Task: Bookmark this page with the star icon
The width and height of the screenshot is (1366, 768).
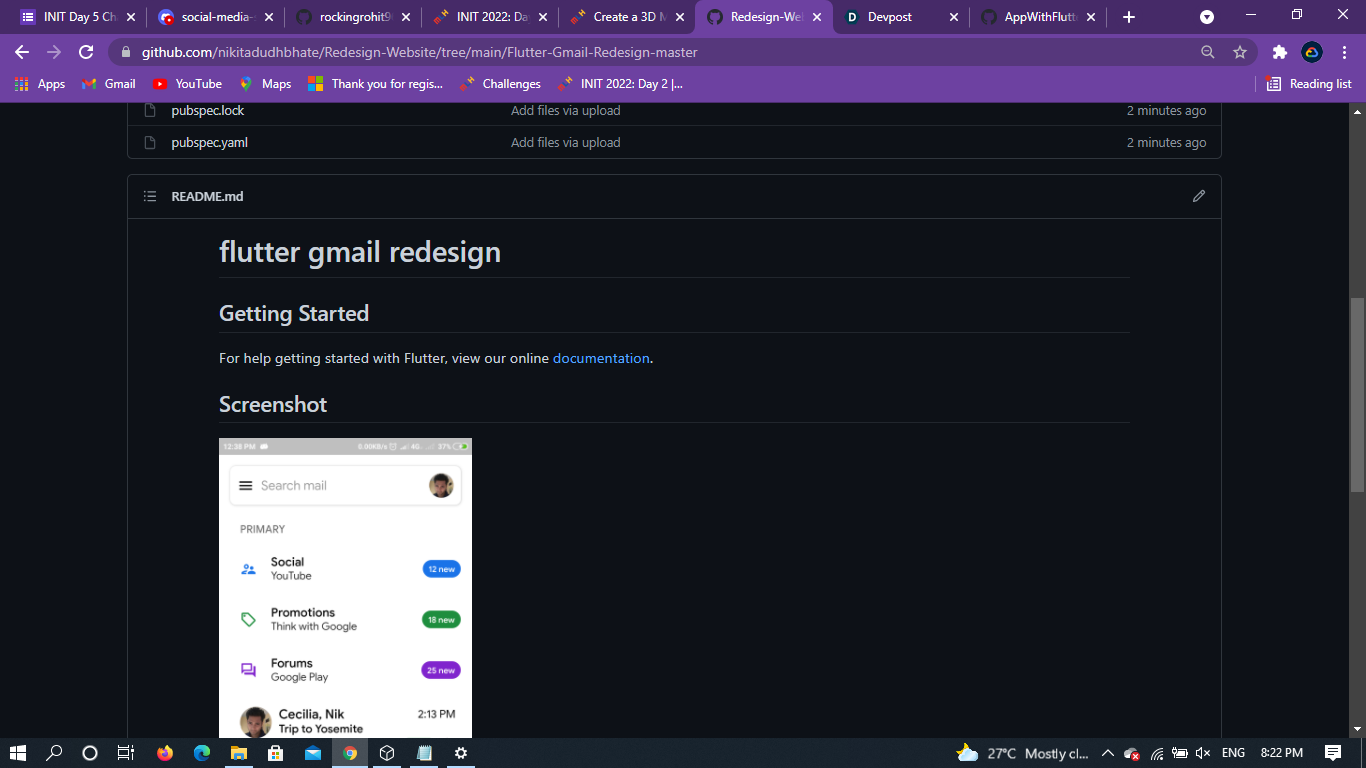Action: [1240, 52]
